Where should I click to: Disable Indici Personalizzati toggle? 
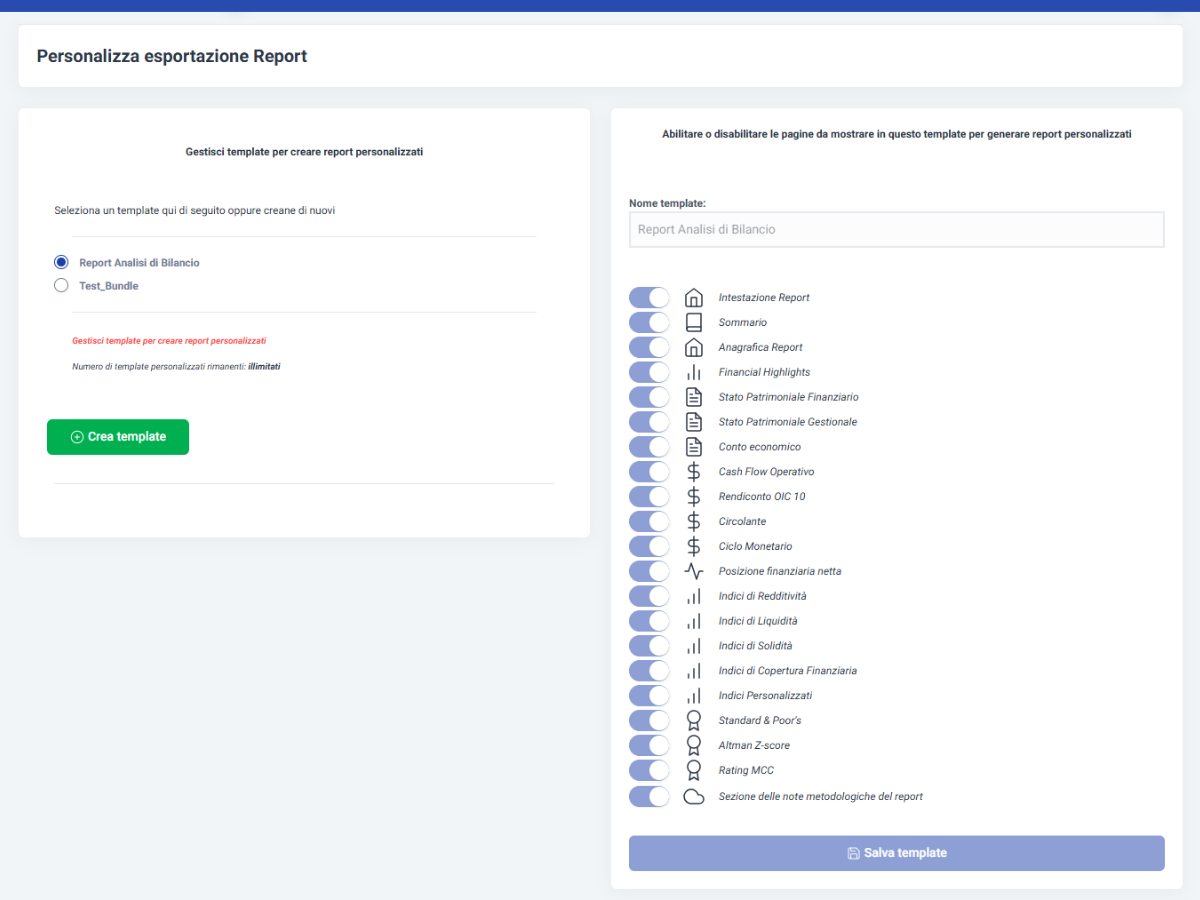pos(649,696)
